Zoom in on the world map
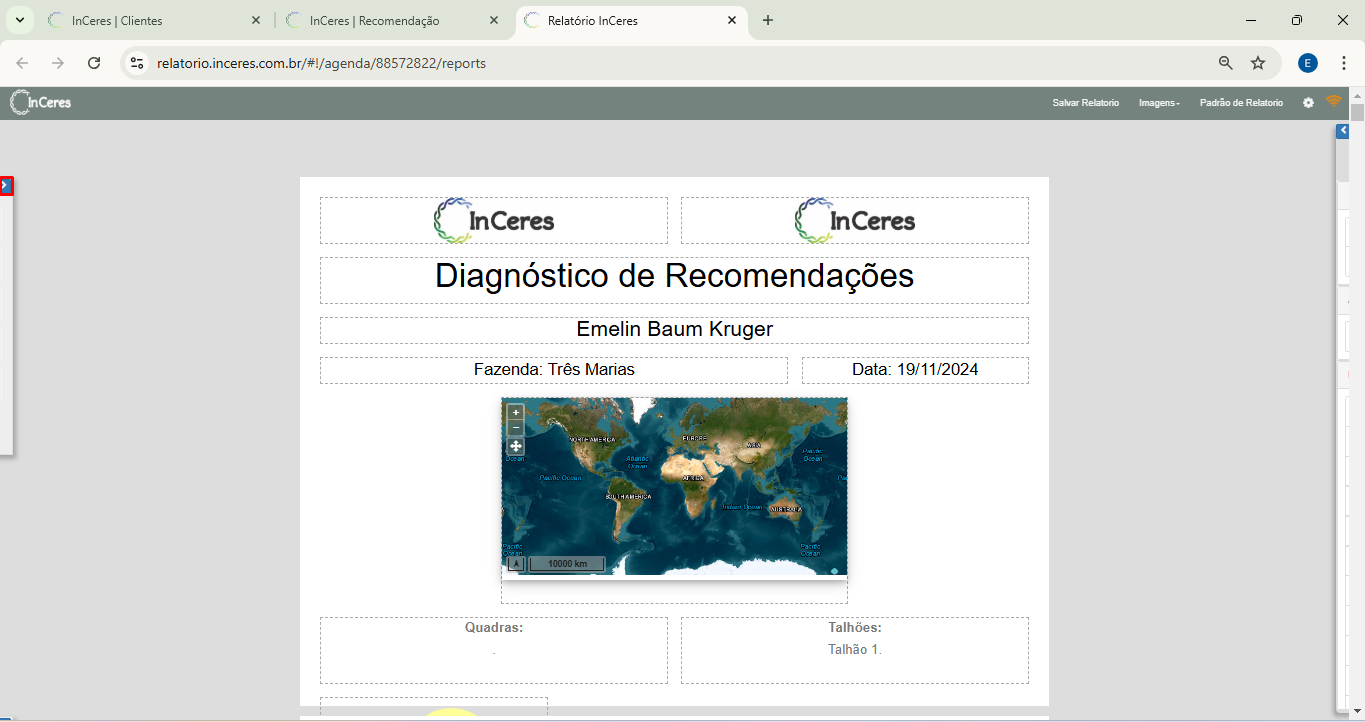This screenshot has width=1365, height=722. (x=516, y=412)
